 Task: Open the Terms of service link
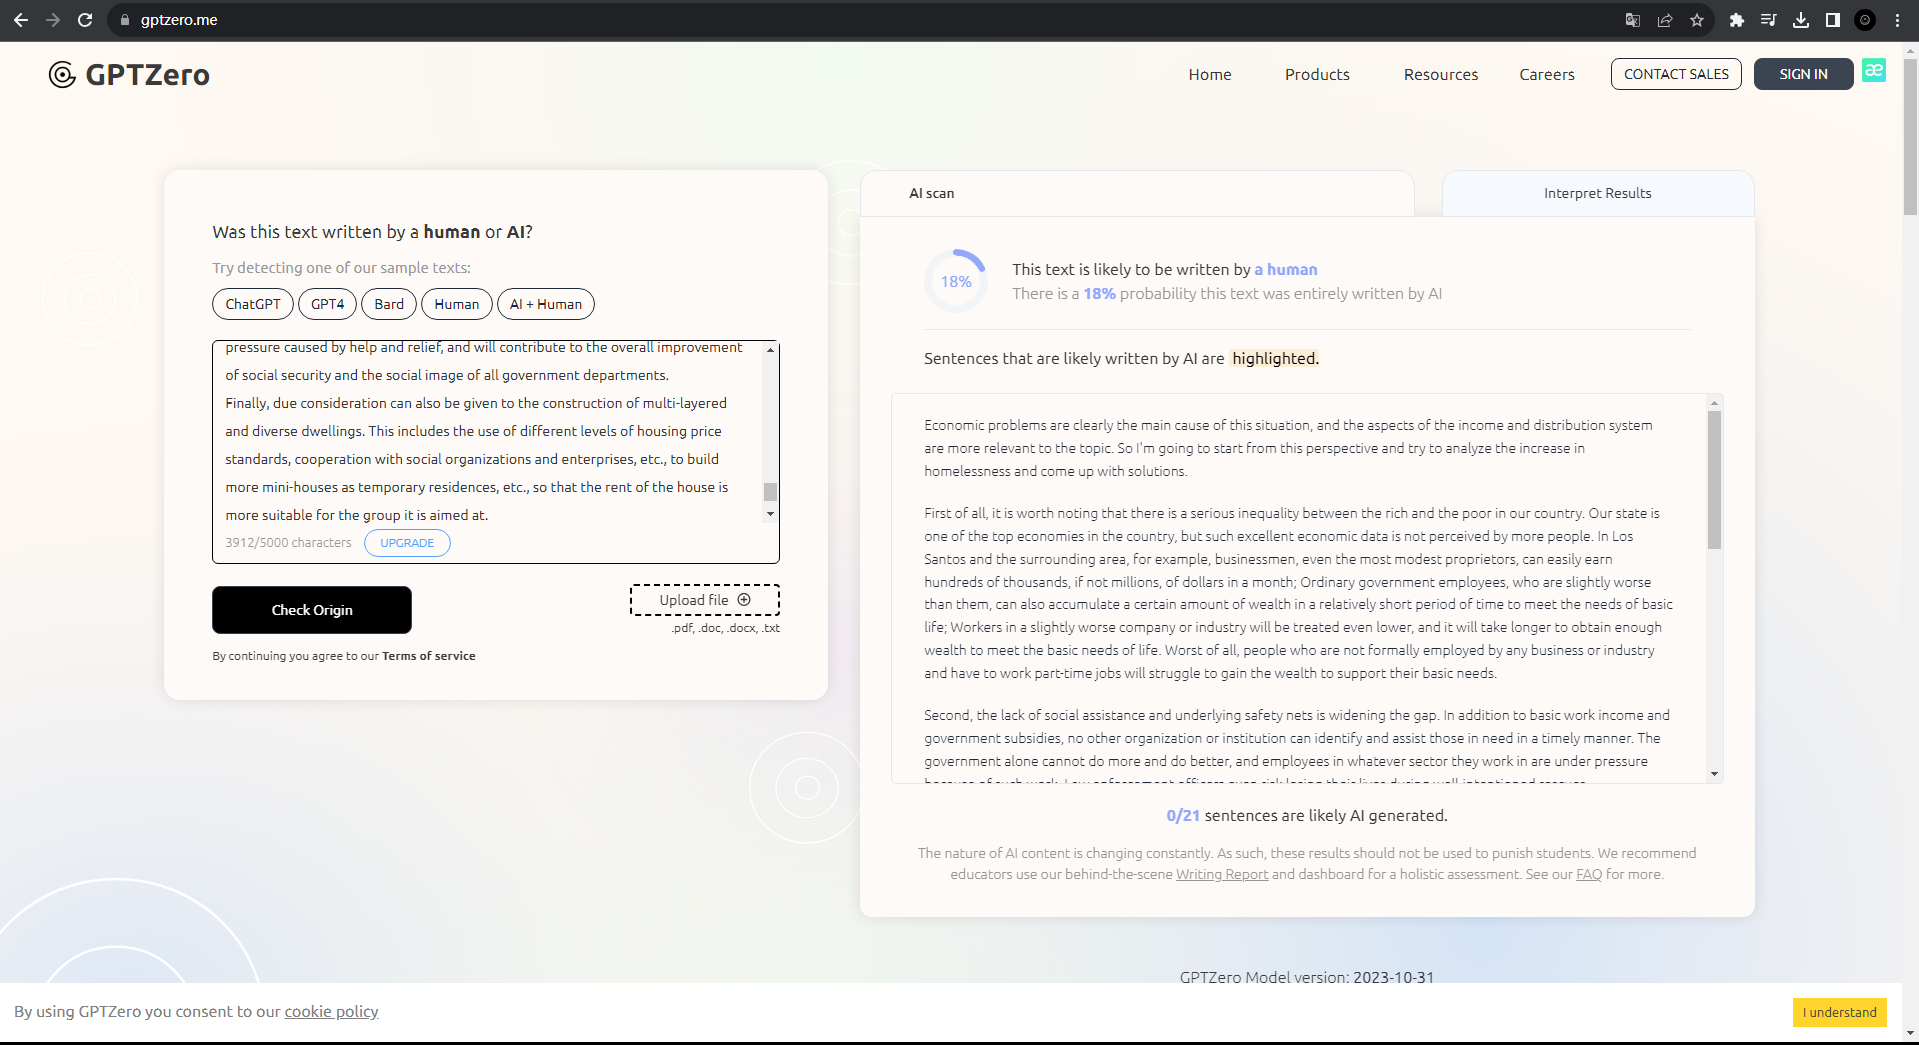[x=429, y=656]
